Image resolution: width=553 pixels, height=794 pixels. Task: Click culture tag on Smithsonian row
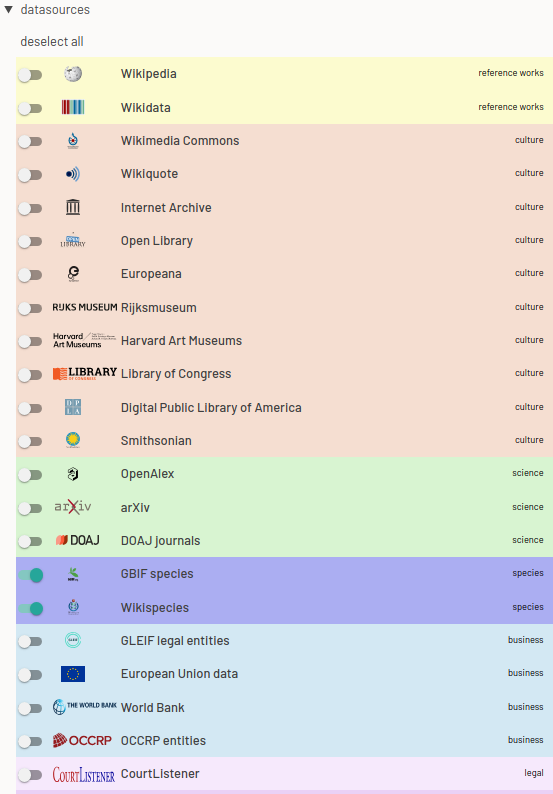tap(529, 440)
